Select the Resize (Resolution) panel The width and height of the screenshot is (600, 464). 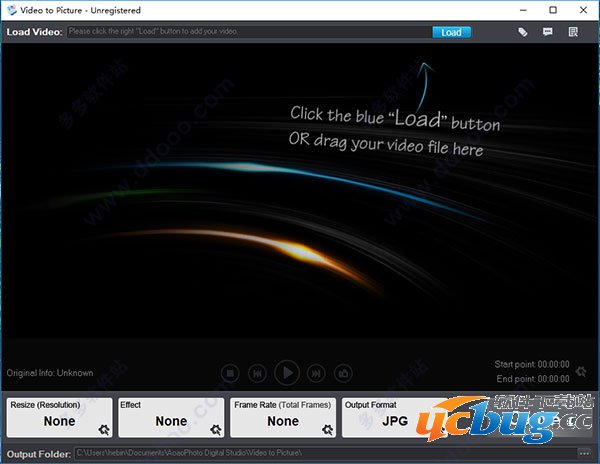coord(58,417)
